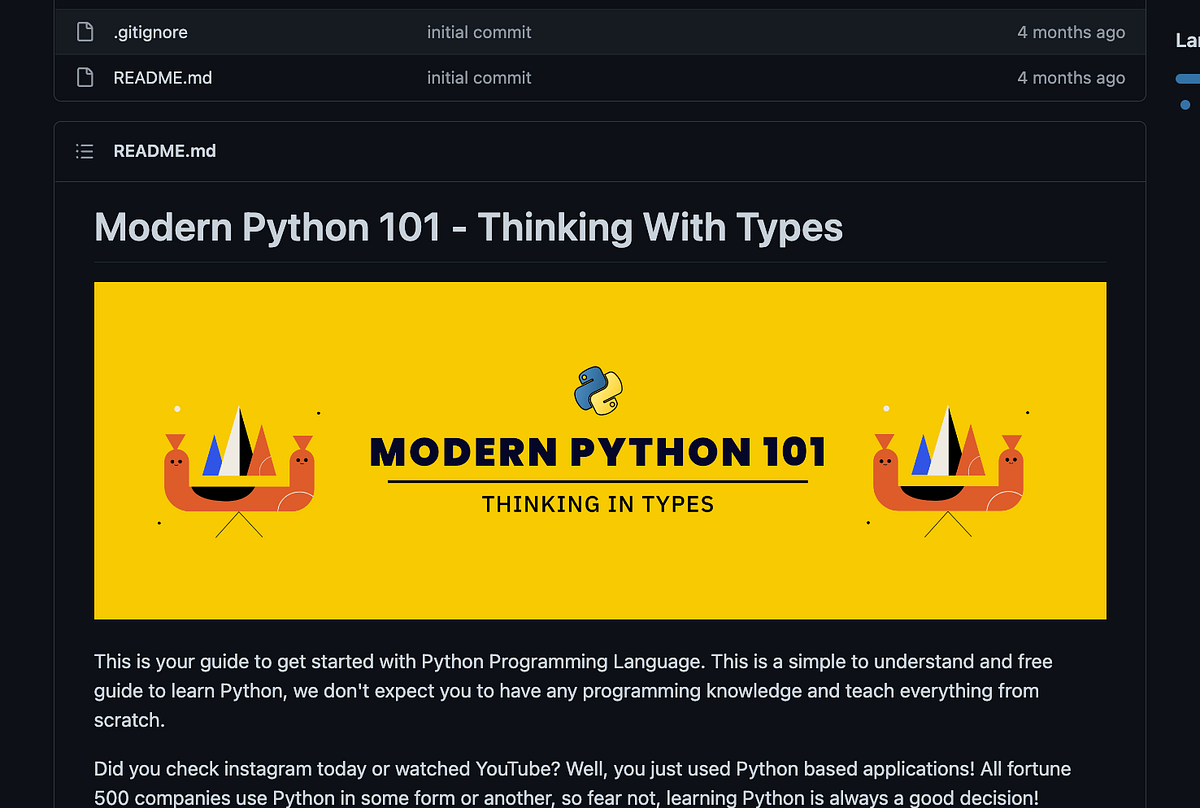Open the .gitignore file
1200x808 pixels.
(150, 32)
